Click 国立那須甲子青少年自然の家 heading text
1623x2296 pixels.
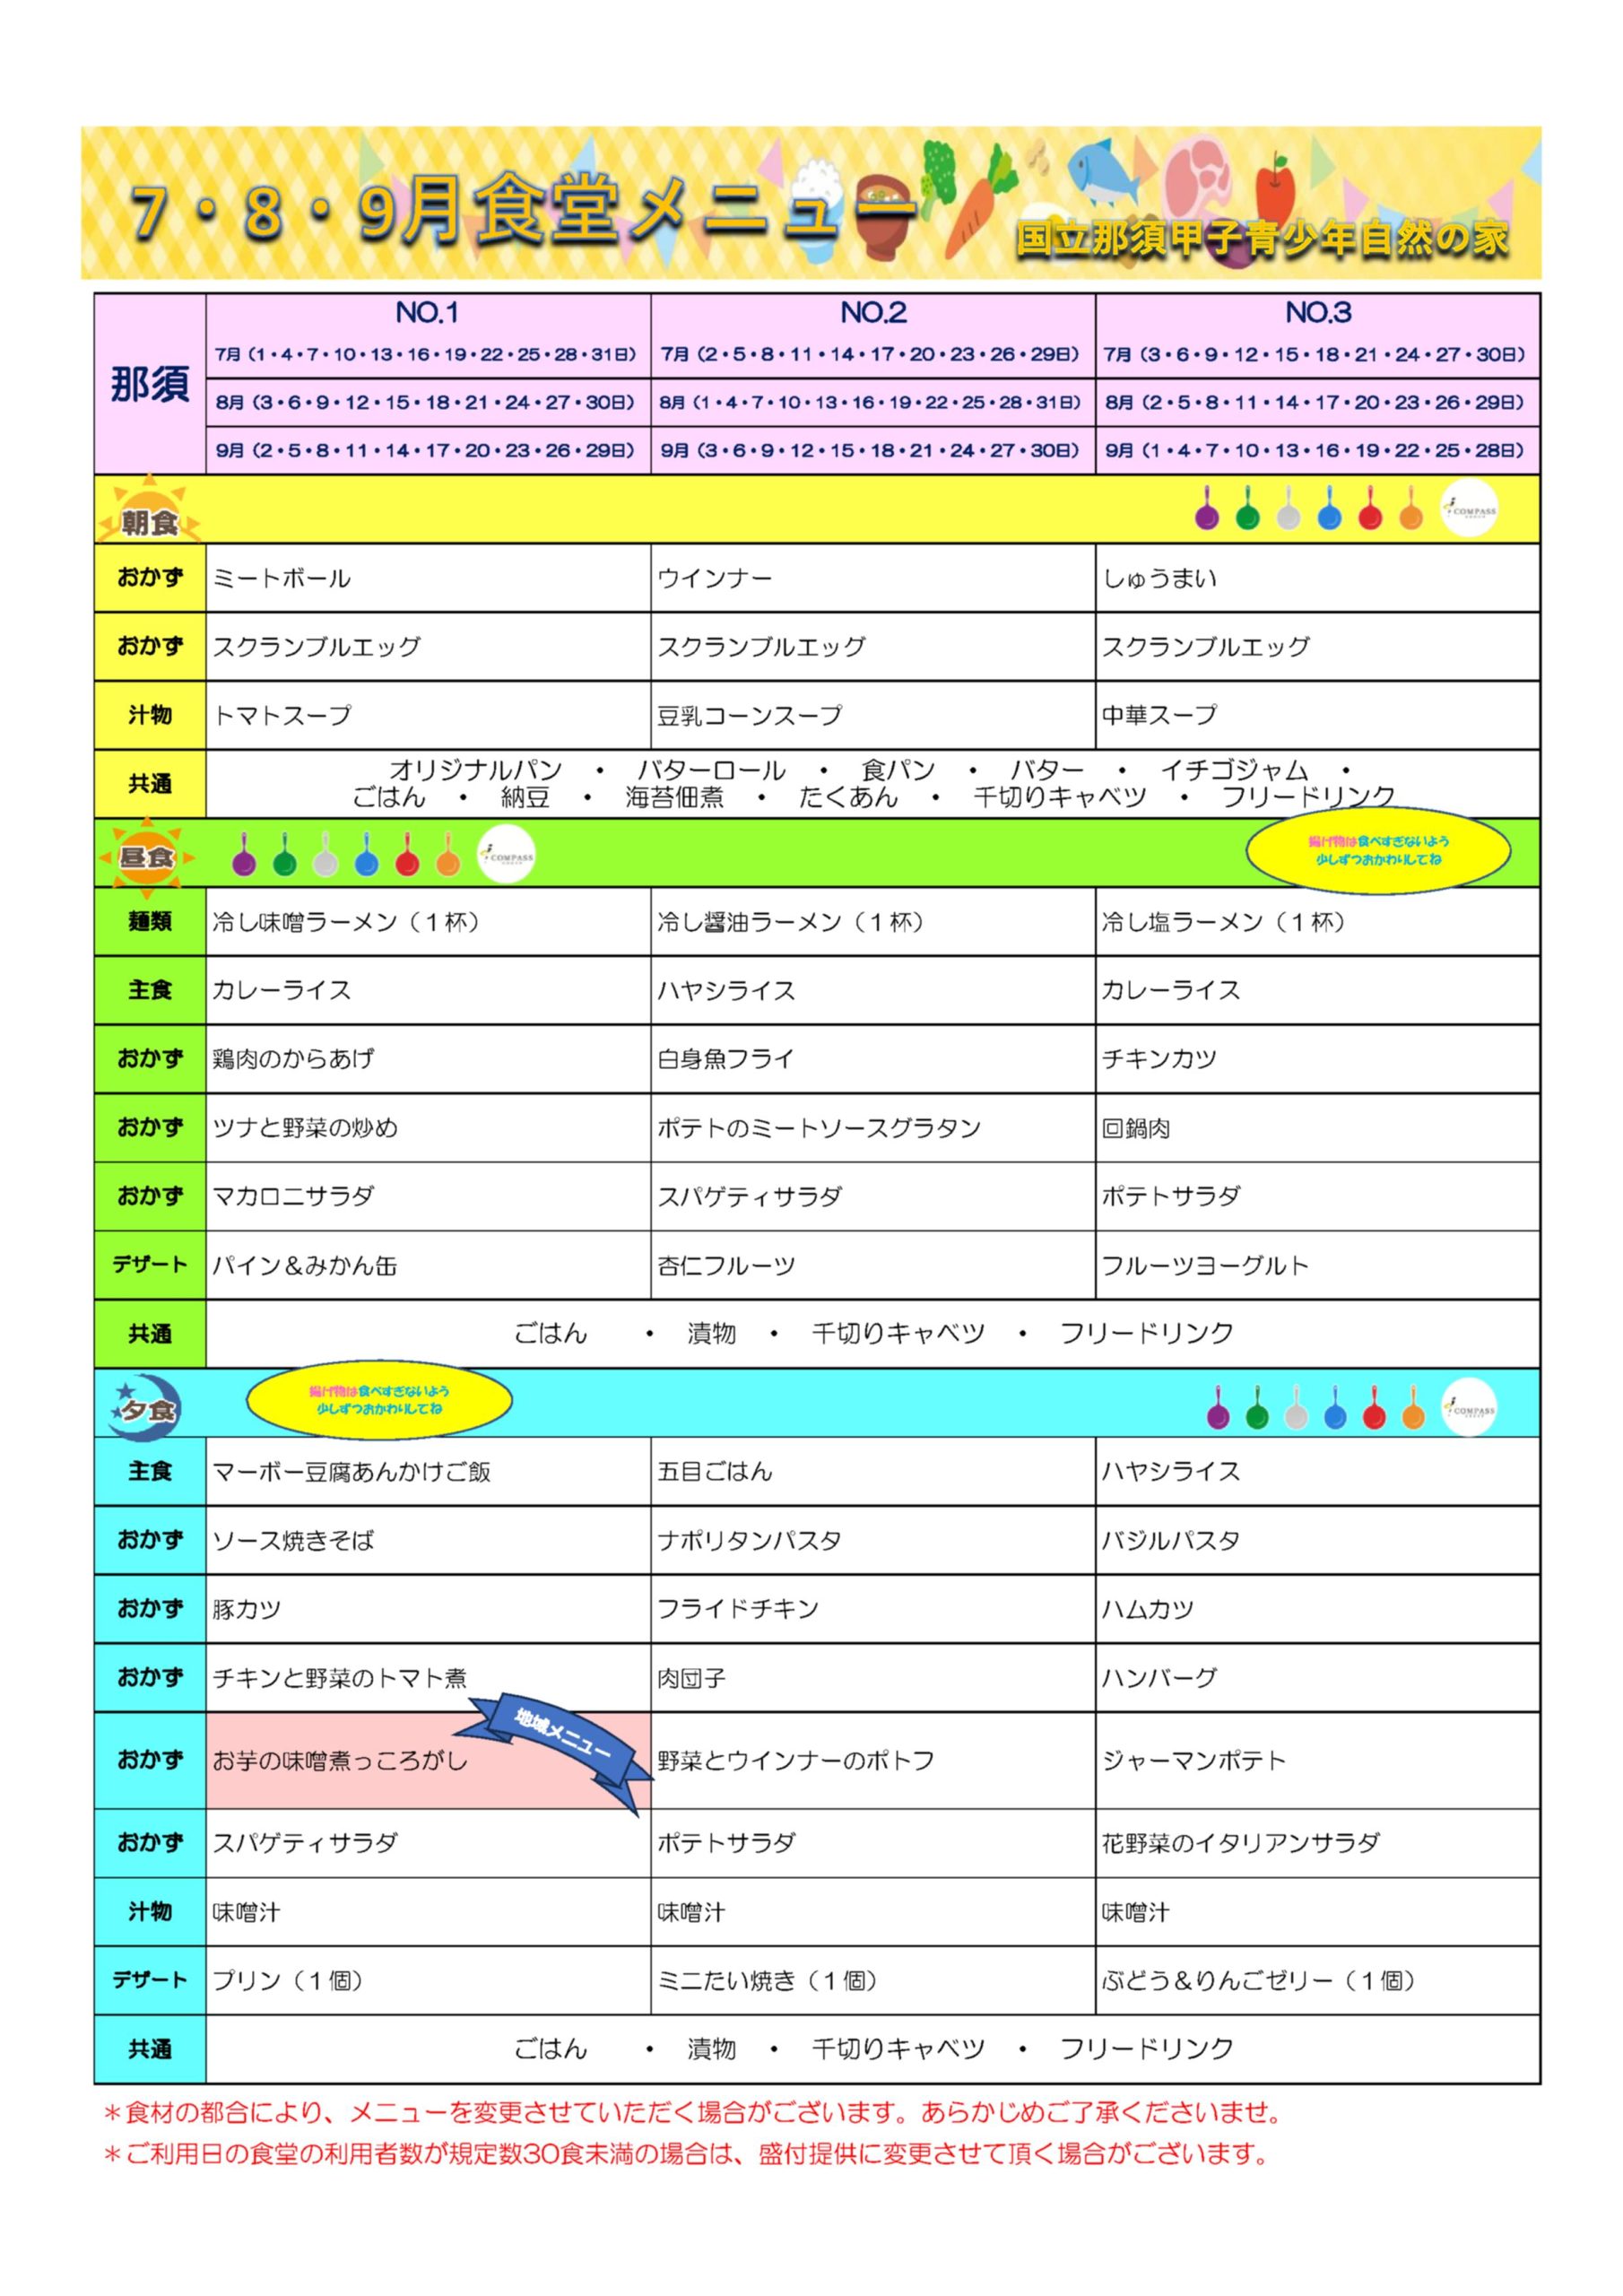[x=1262, y=239]
